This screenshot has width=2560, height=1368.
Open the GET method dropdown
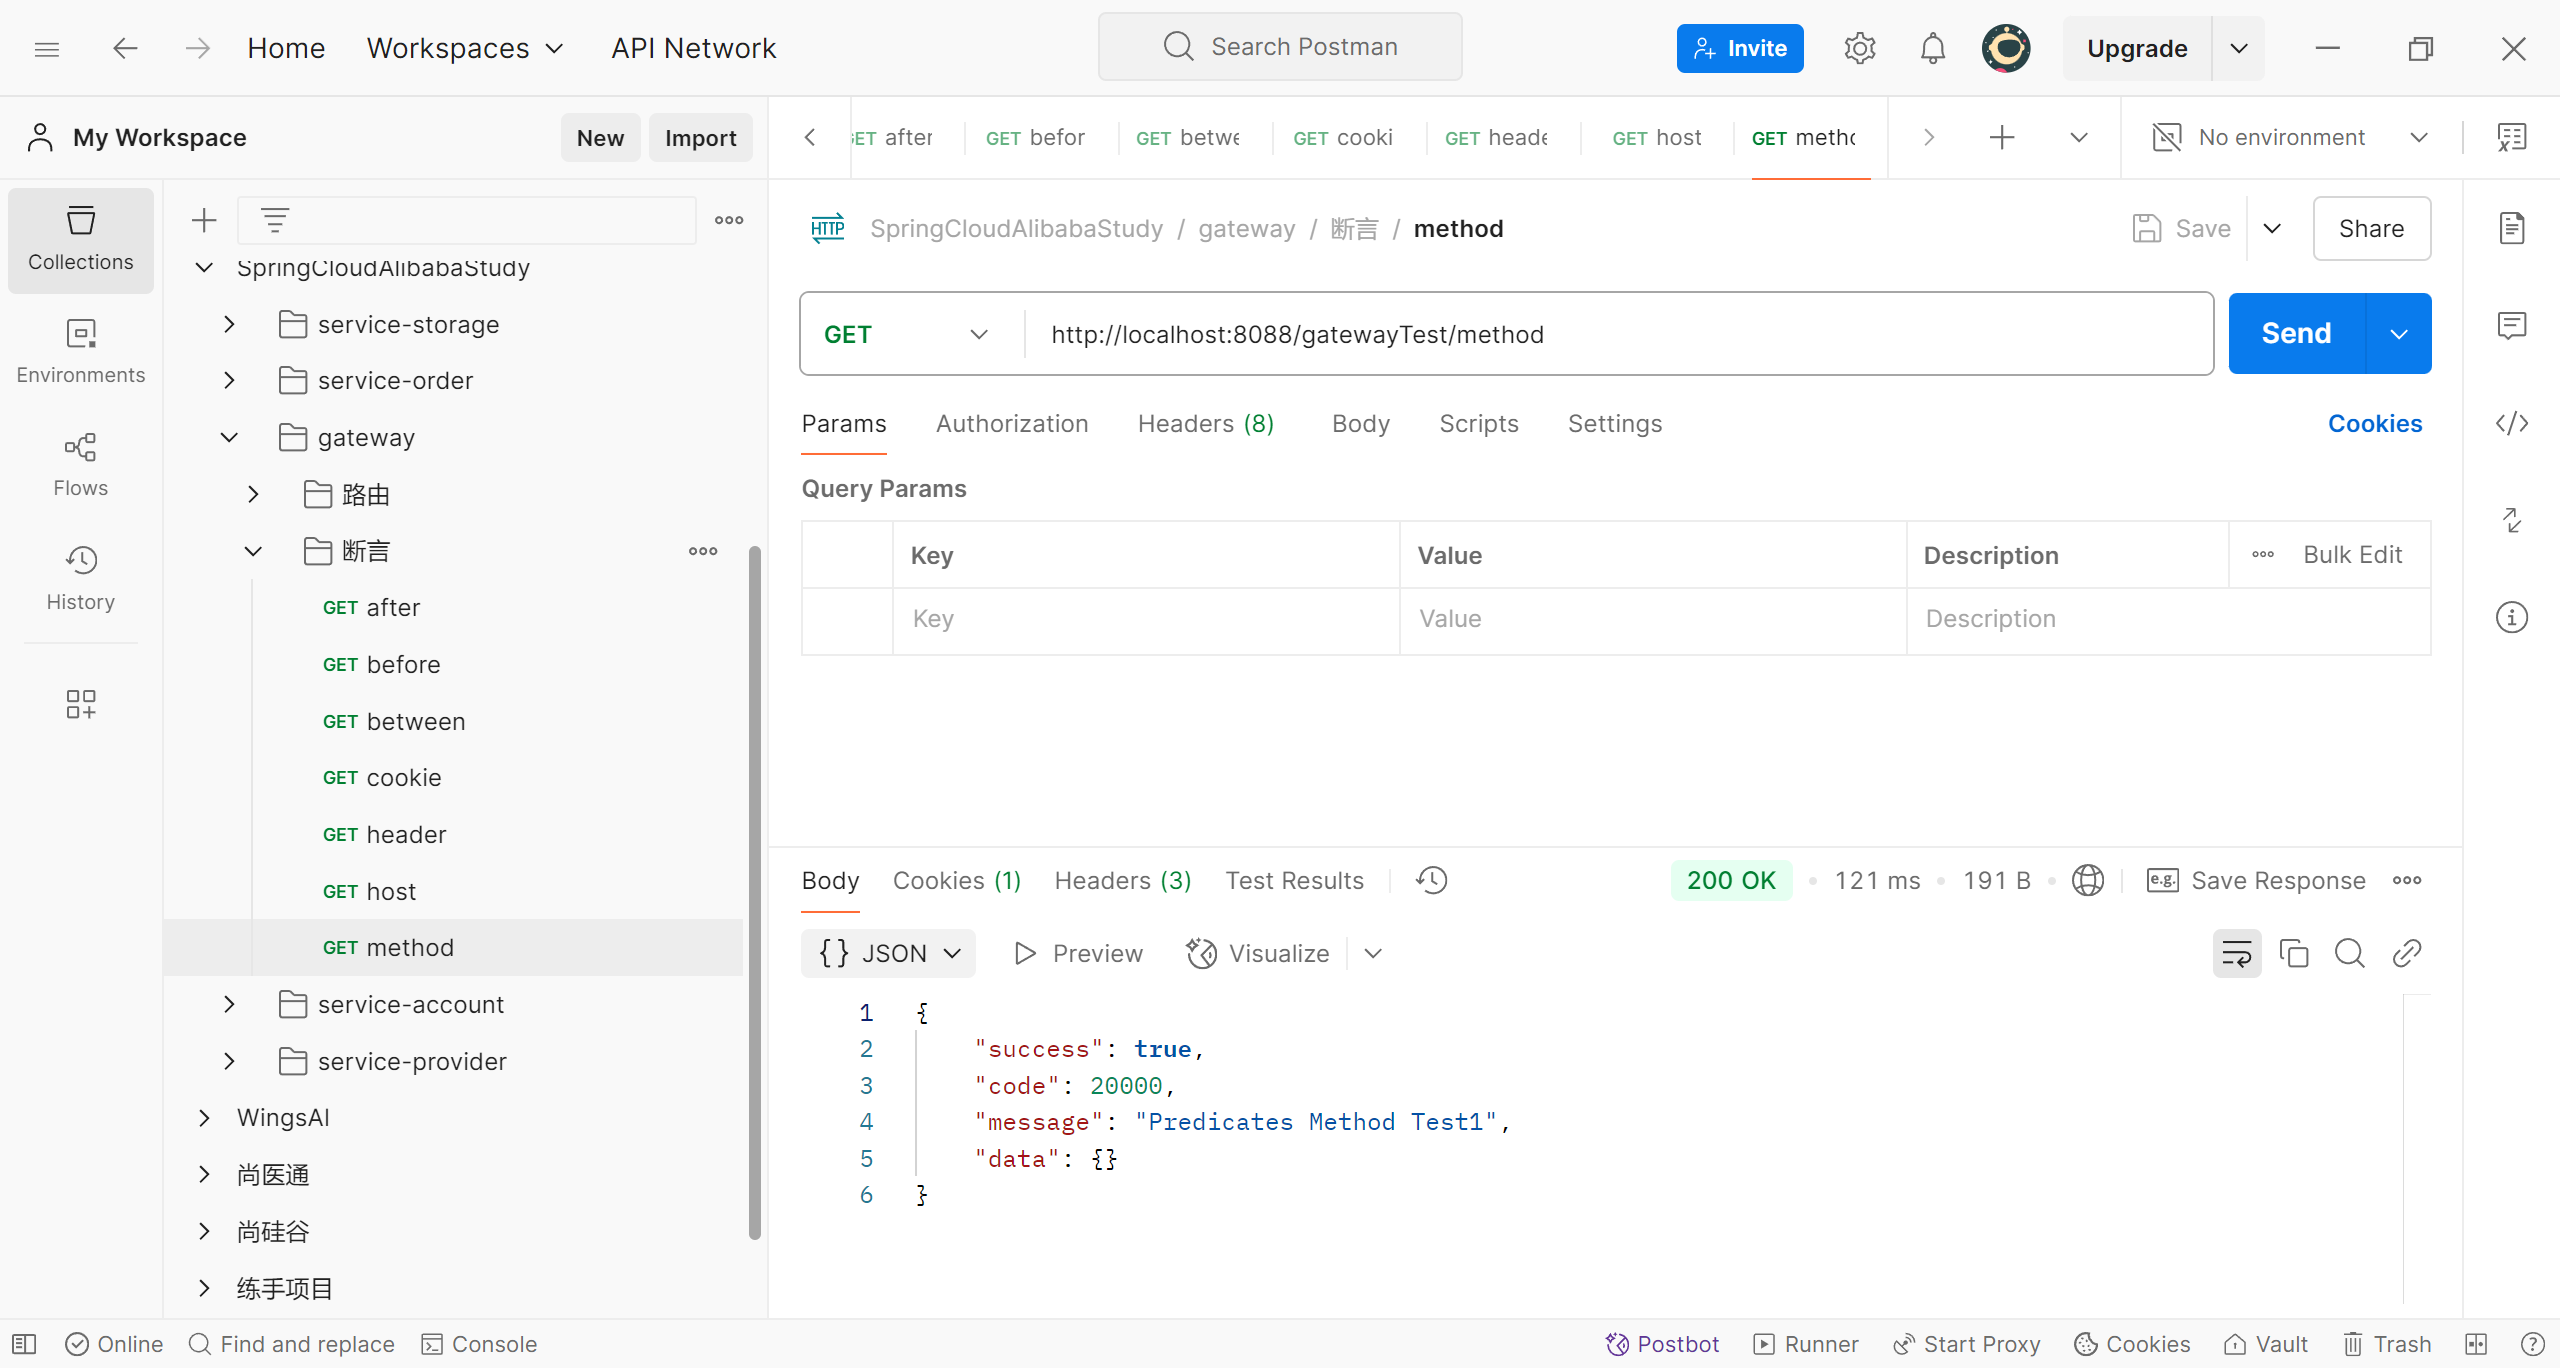click(x=906, y=334)
